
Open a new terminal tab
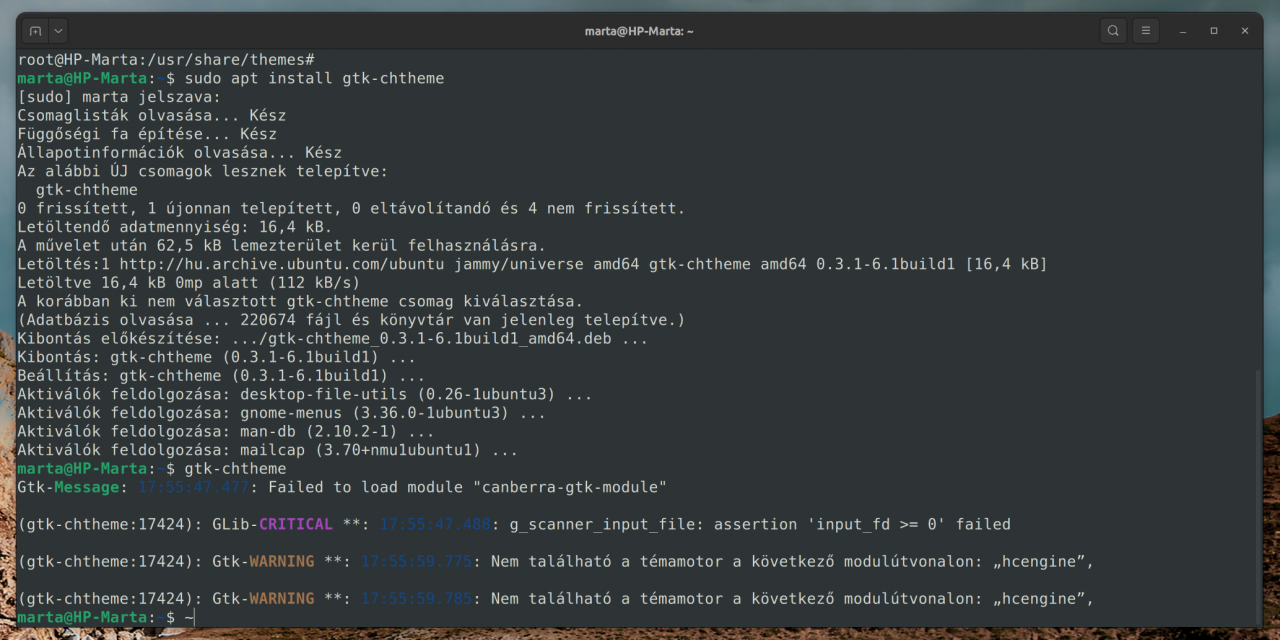(36, 31)
